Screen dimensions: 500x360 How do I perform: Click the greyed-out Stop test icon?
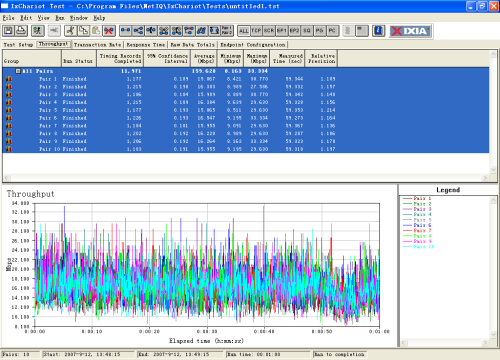point(54,31)
